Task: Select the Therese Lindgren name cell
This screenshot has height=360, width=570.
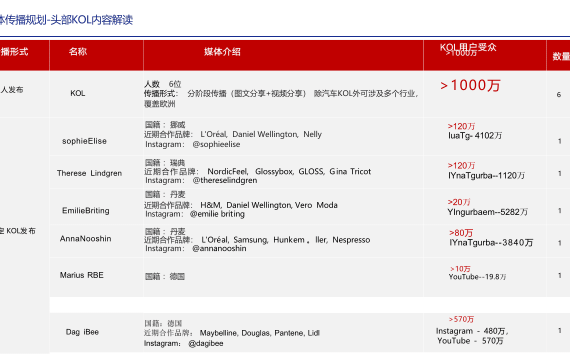Action: click(89, 173)
